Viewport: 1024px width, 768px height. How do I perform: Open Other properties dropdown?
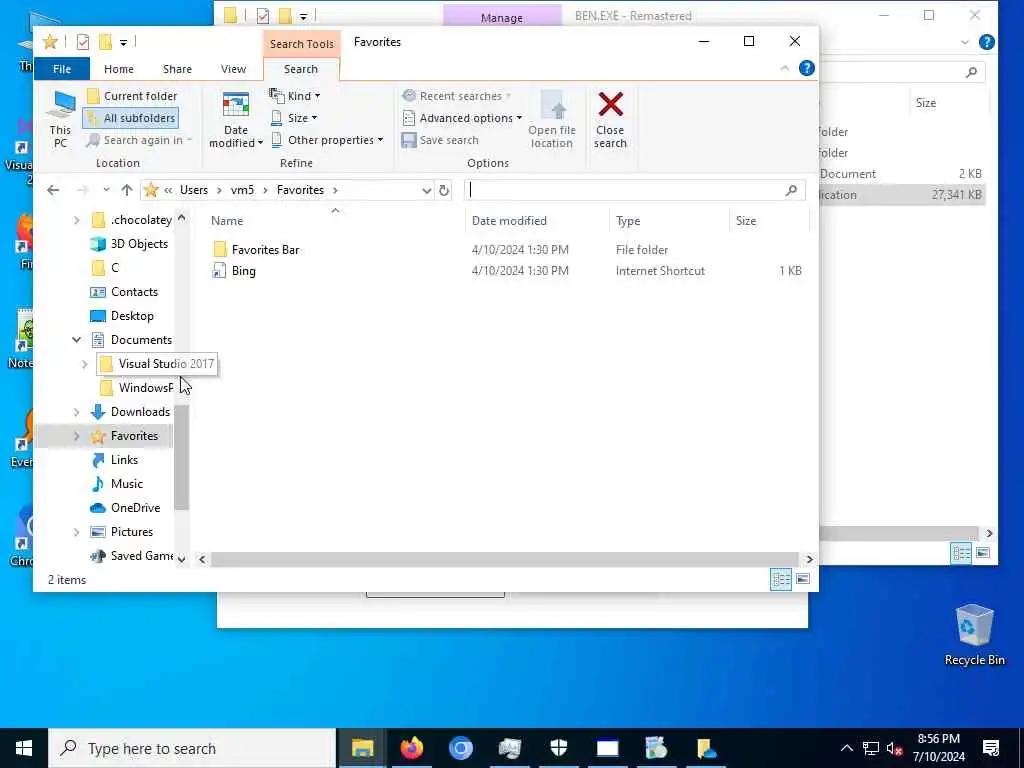point(327,140)
